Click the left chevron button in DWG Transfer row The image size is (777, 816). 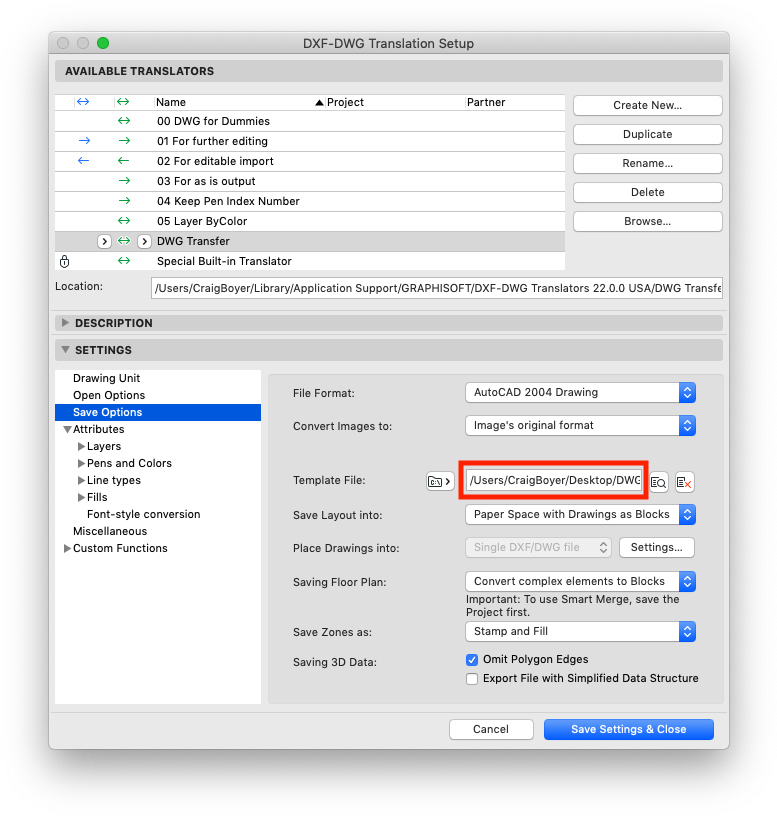(x=105, y=241)
